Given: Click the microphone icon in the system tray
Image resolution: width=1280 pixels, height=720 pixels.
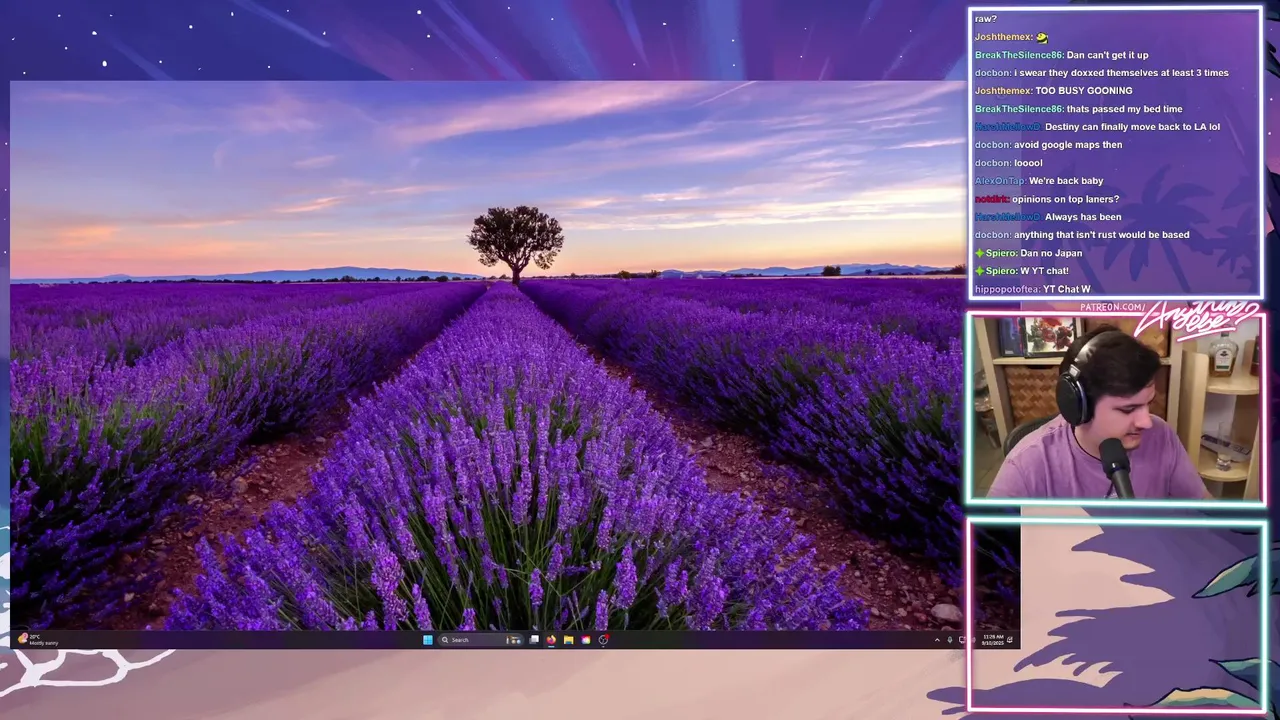Looking at the screenshot, I should 950,640.
